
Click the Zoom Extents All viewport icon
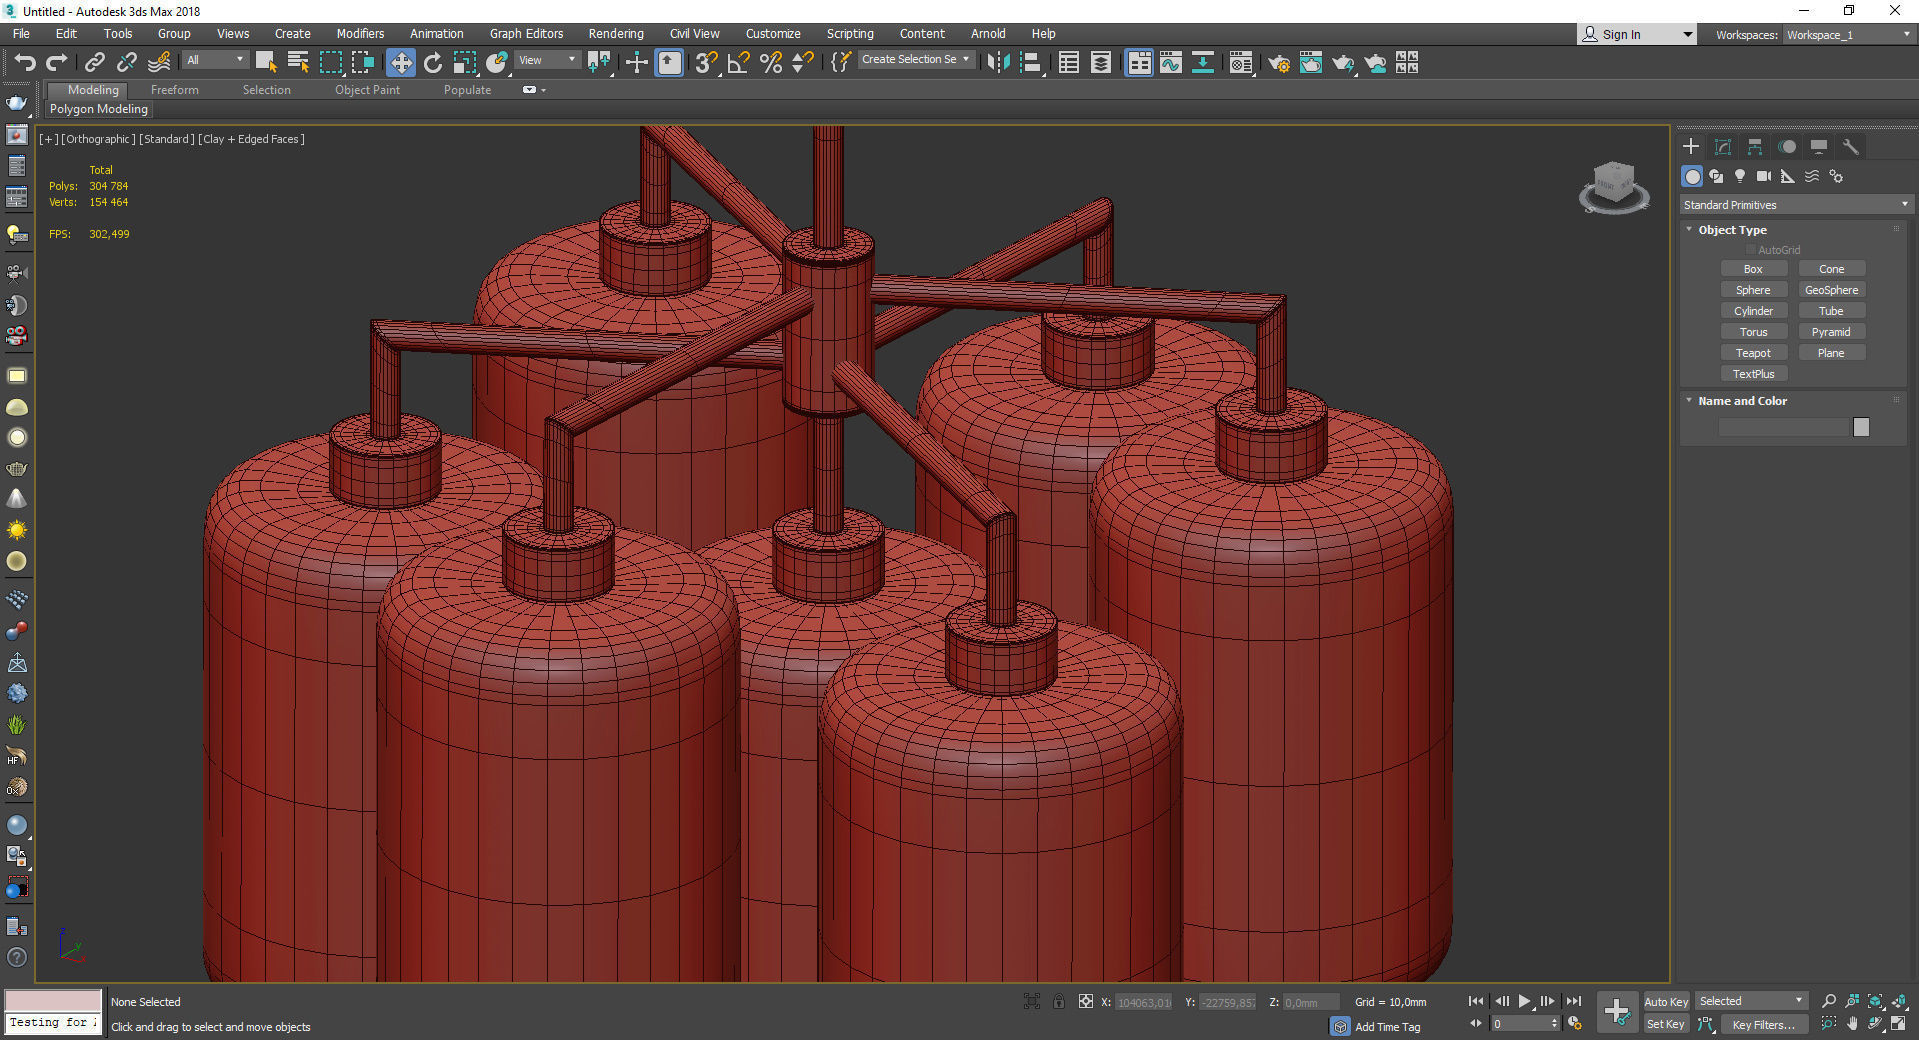[1899, 1001]
